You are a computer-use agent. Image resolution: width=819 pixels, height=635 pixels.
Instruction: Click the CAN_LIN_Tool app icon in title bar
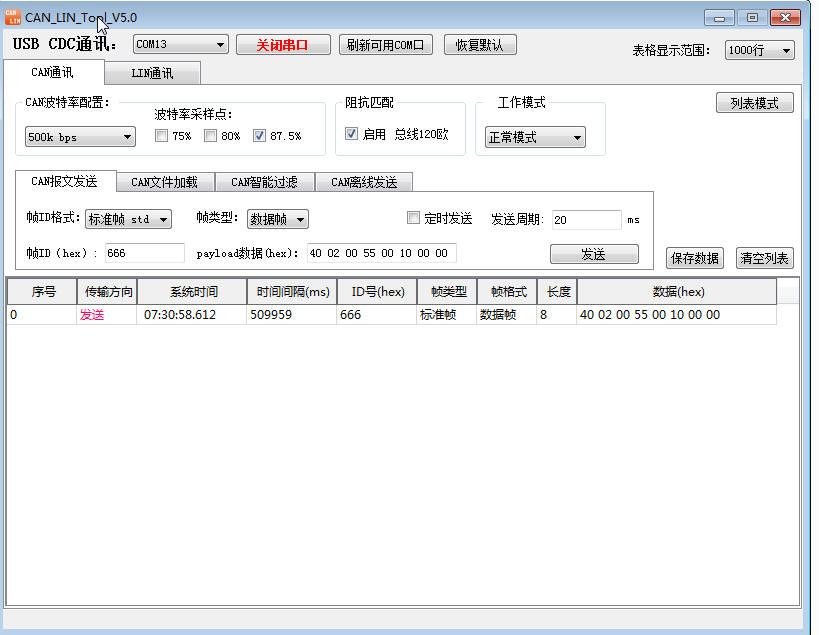[13, 17]
